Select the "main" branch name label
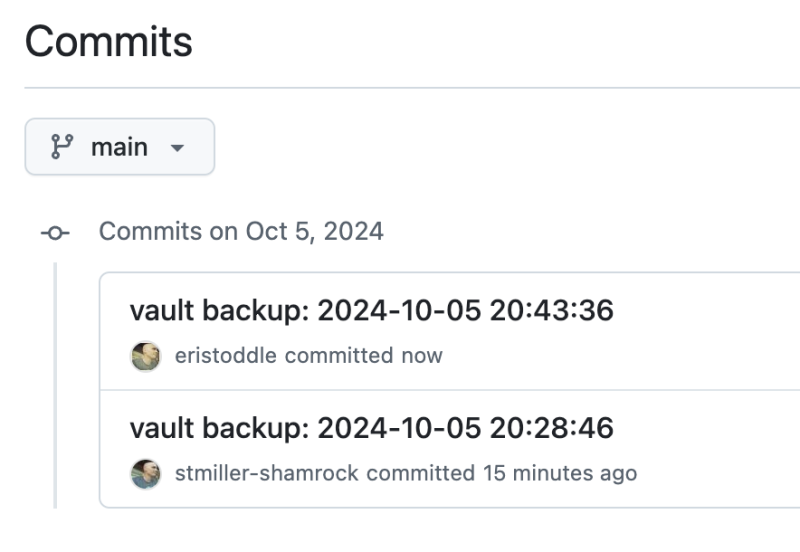The image size is (800, 552). 119,147
